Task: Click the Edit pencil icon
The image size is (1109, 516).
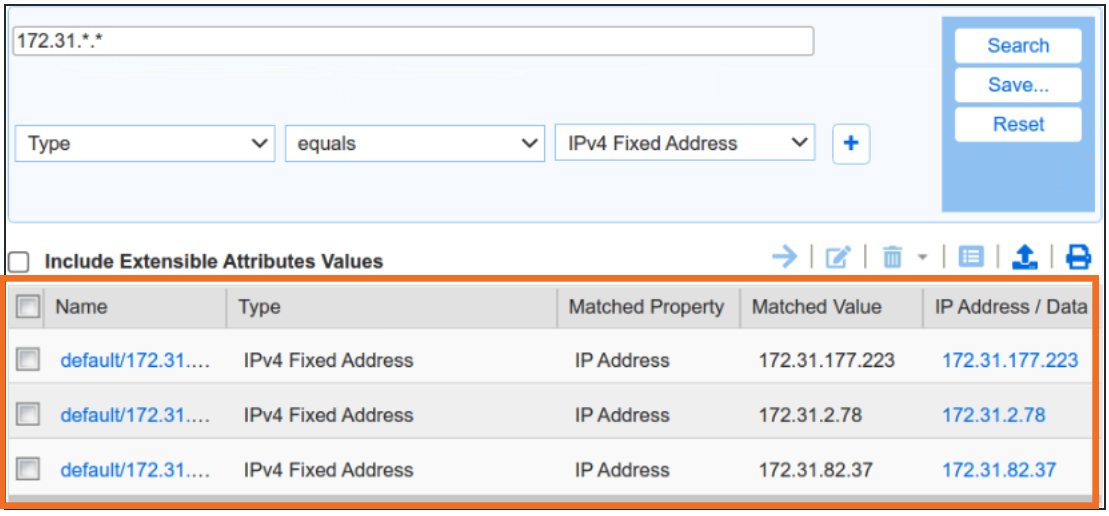Action: pos(837,258)
